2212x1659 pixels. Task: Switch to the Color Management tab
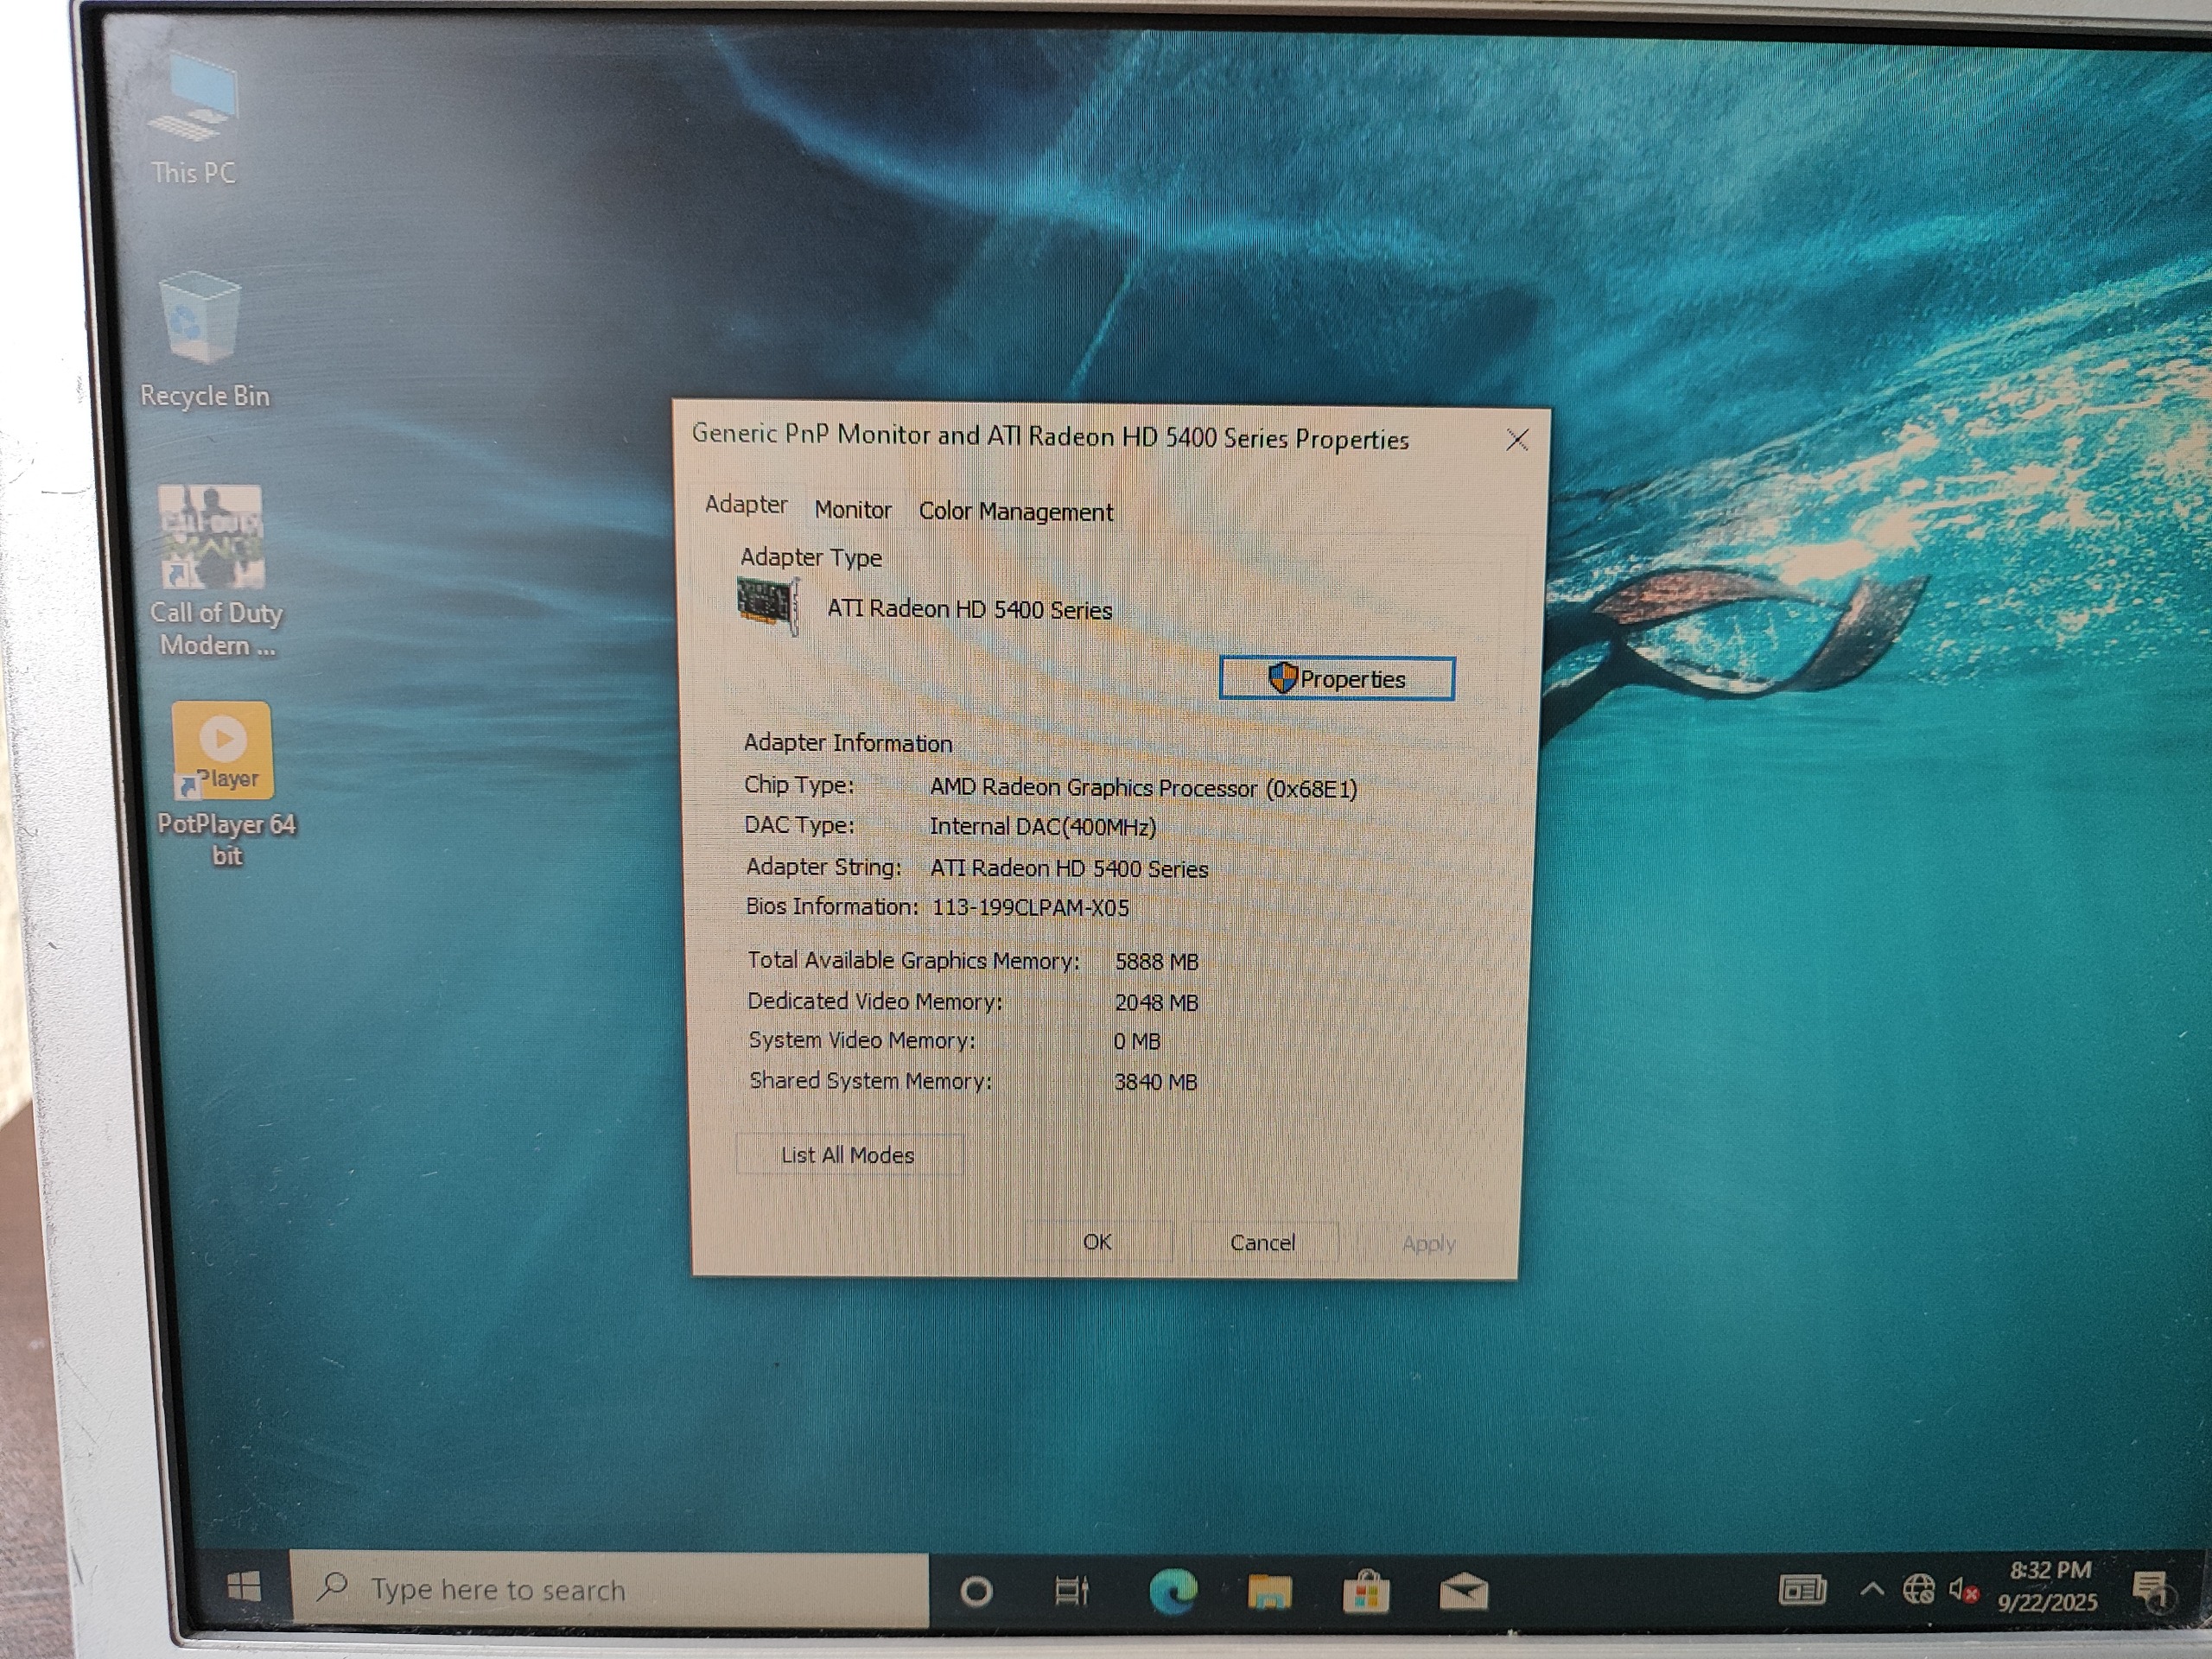coord(1015,512)
